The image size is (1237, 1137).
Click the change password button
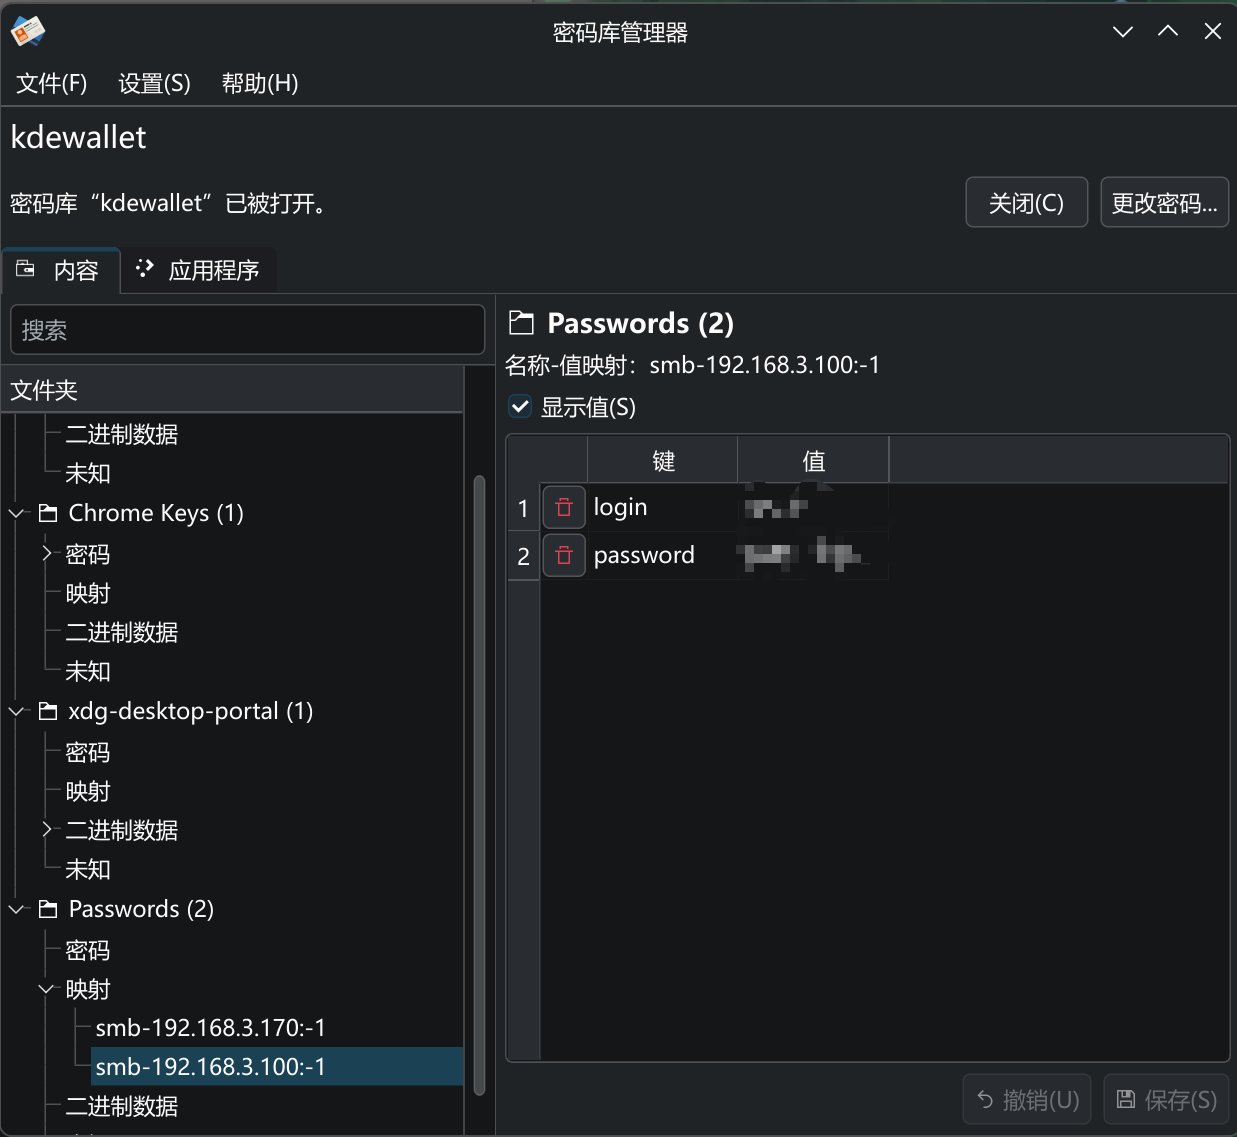pos(1164,203)
